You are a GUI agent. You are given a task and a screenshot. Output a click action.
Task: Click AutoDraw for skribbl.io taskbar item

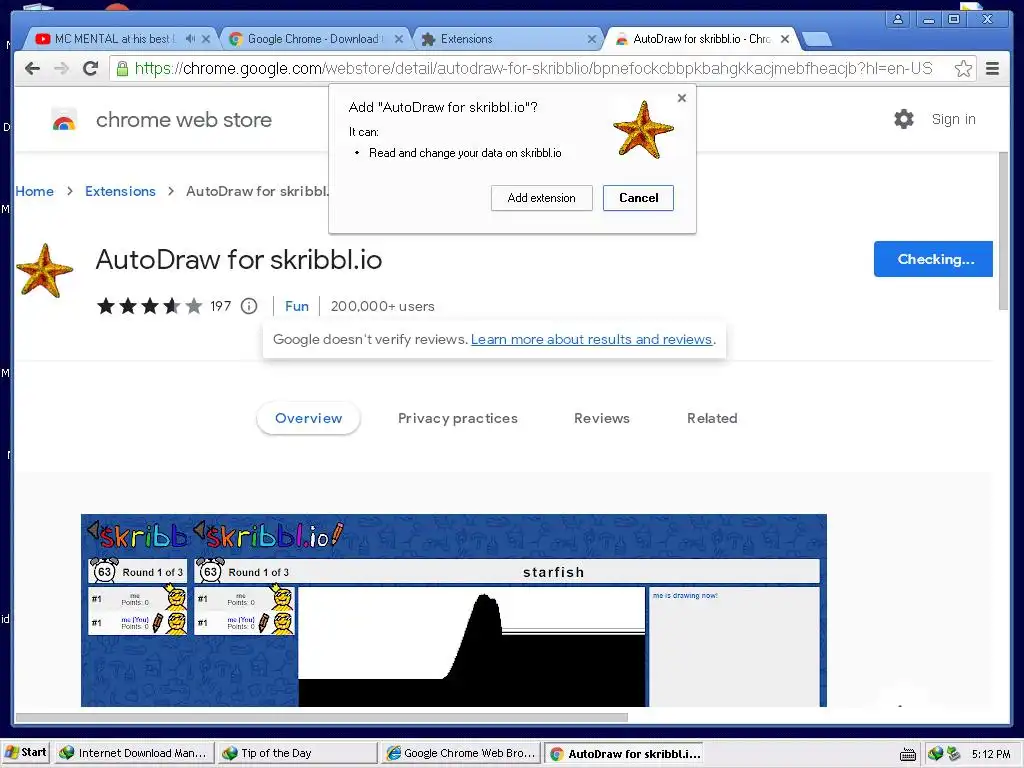(x=625, y=754)
